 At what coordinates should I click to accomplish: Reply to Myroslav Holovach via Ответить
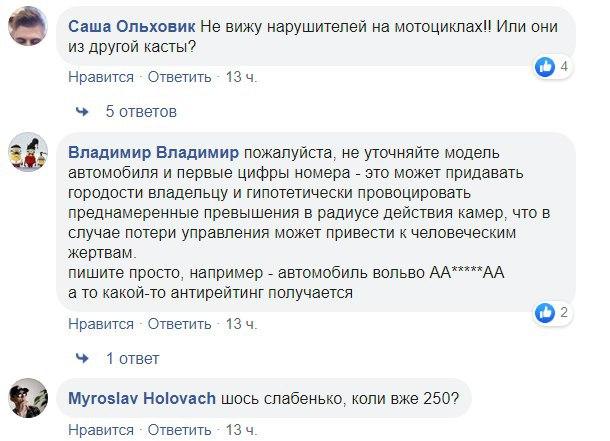180,431
